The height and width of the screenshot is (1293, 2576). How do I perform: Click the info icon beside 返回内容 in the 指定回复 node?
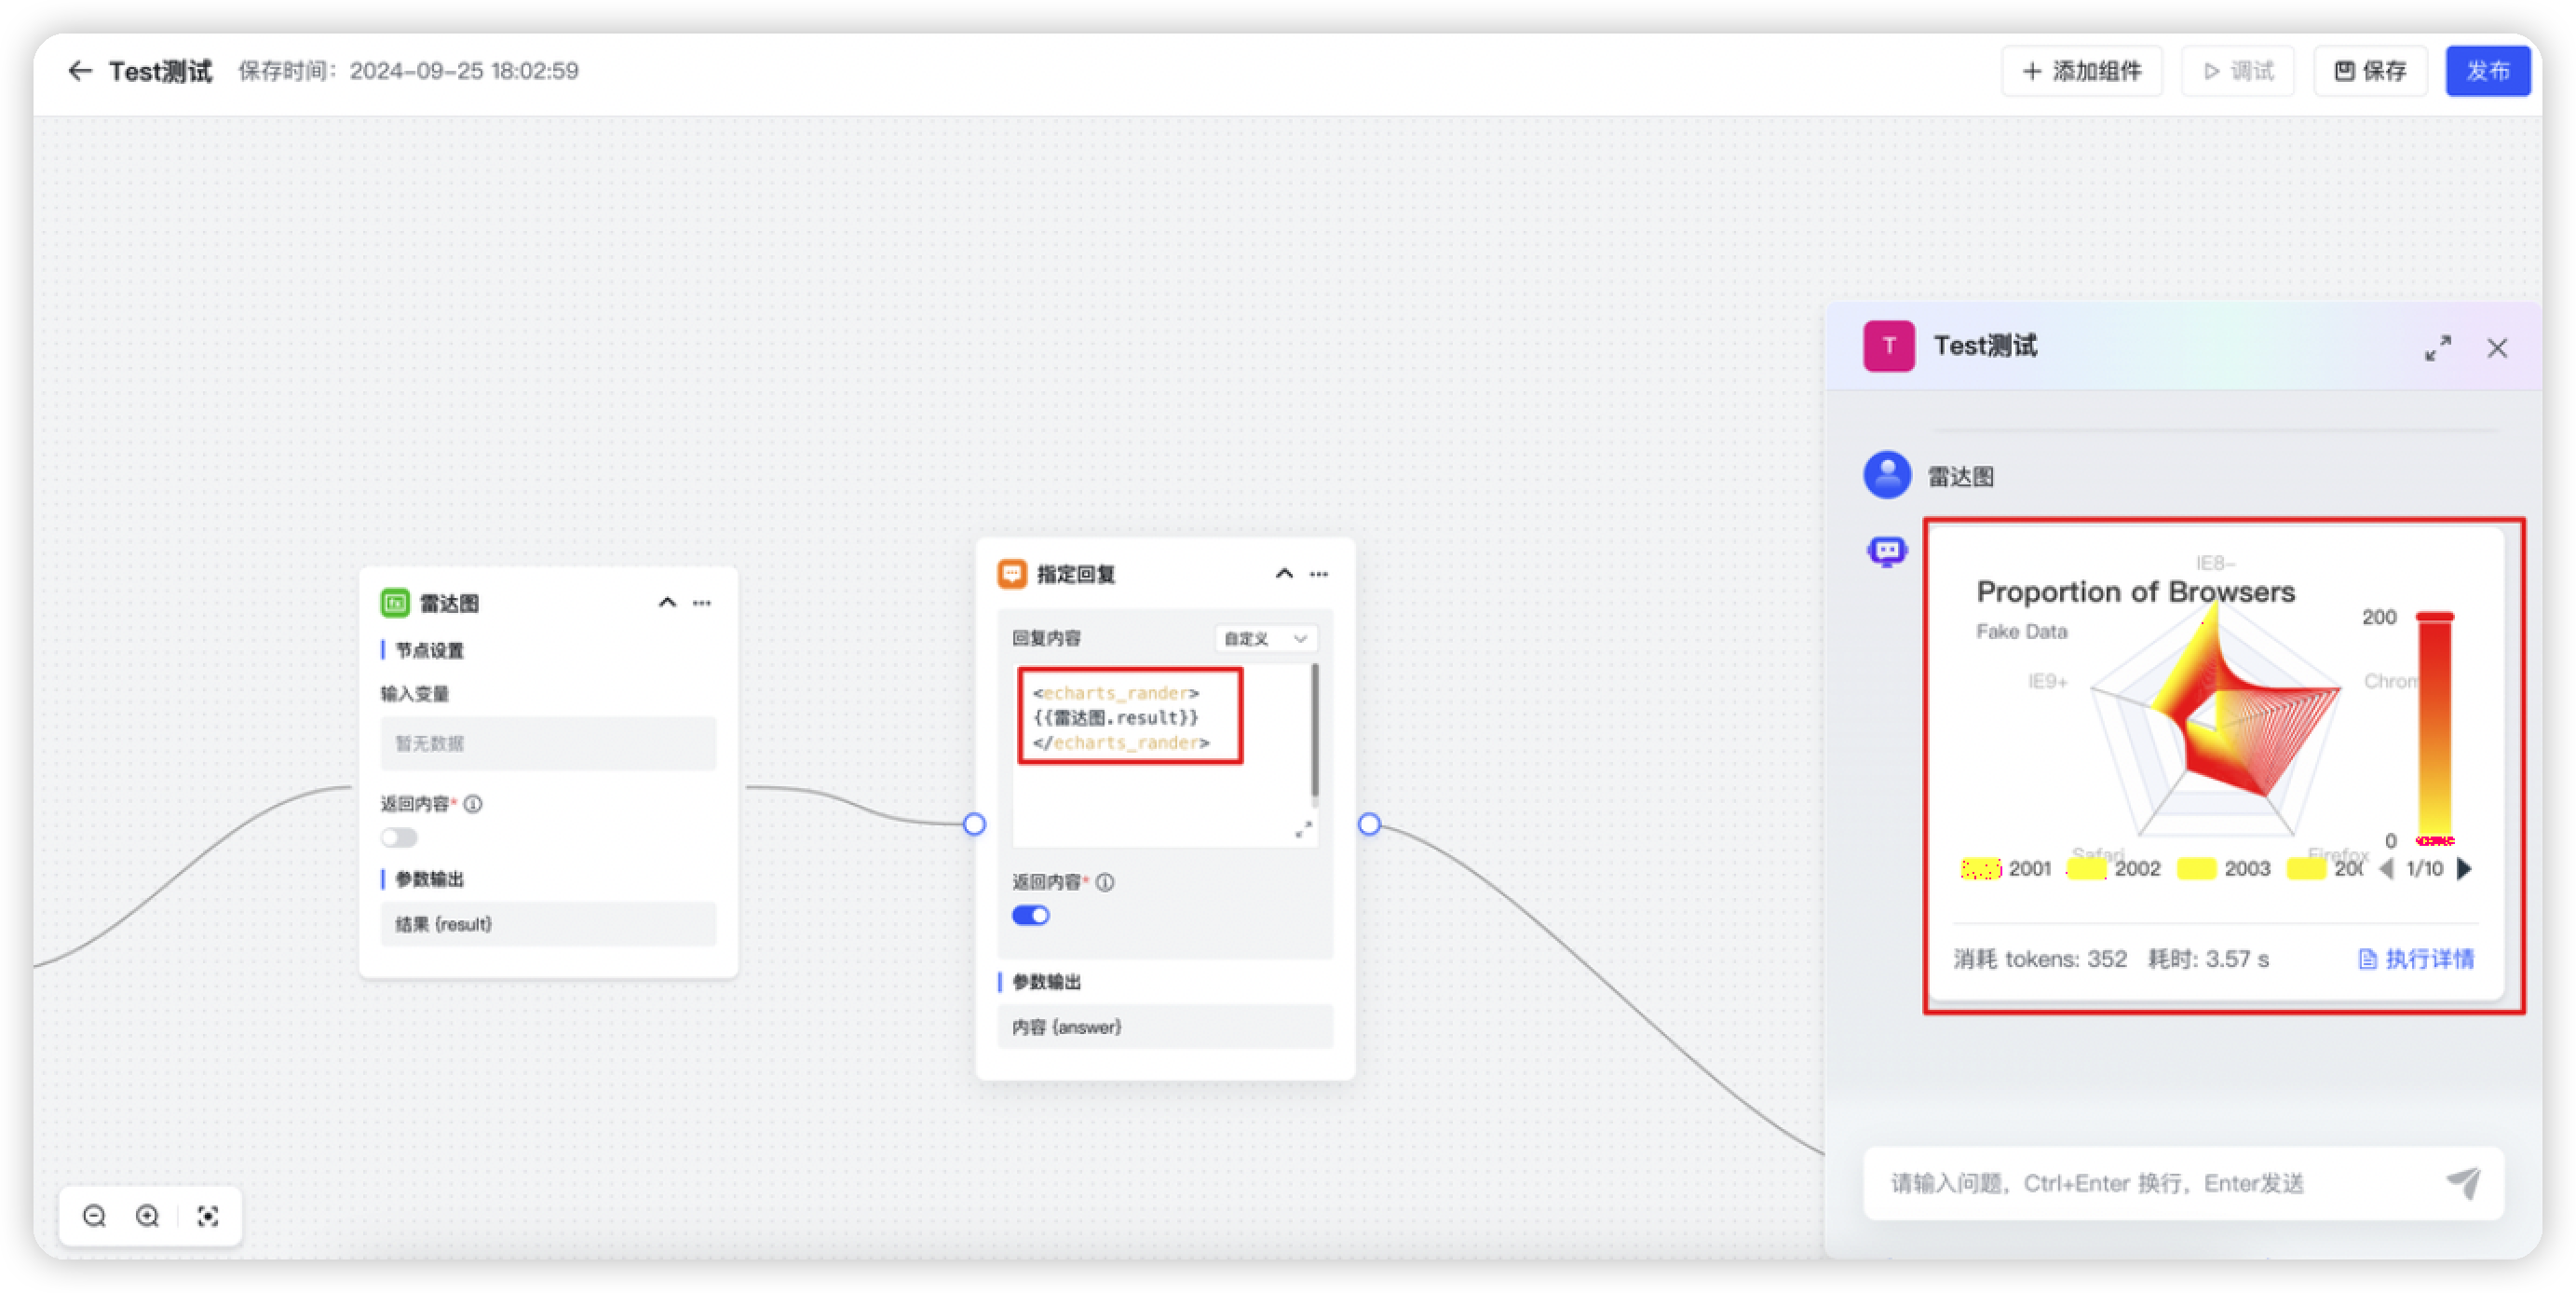(x=1105, y=882)
